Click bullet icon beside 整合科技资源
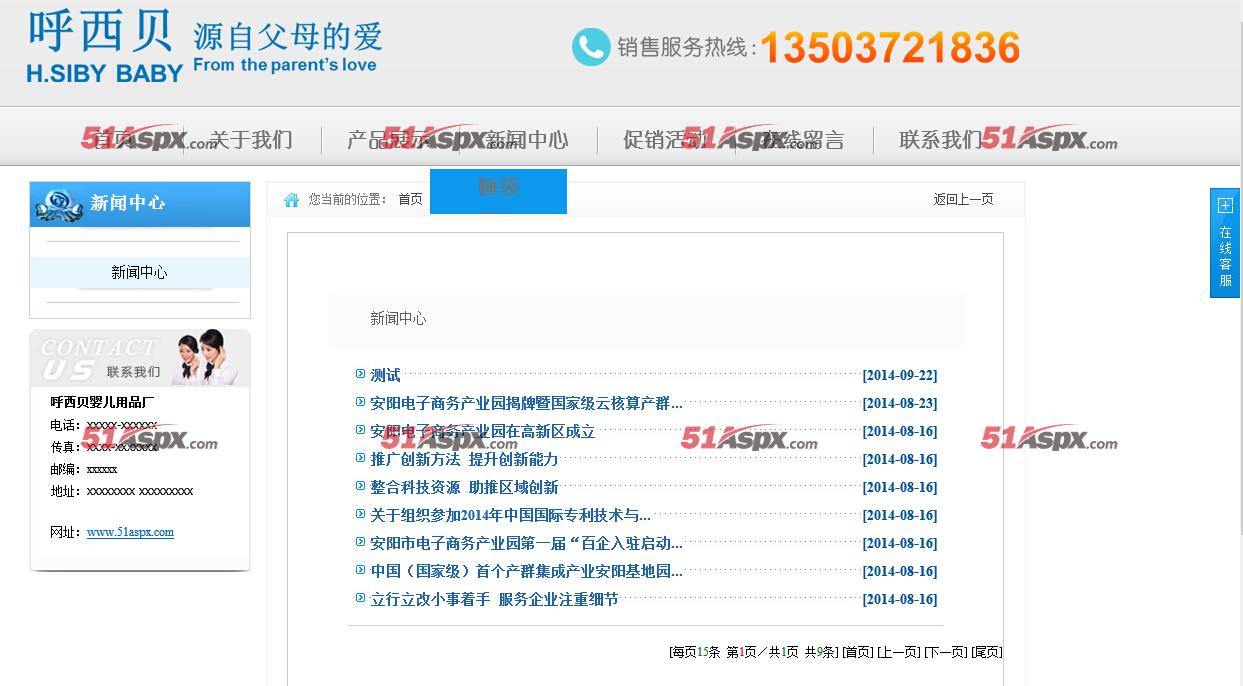1243x686 pixels. click(361, 486)
